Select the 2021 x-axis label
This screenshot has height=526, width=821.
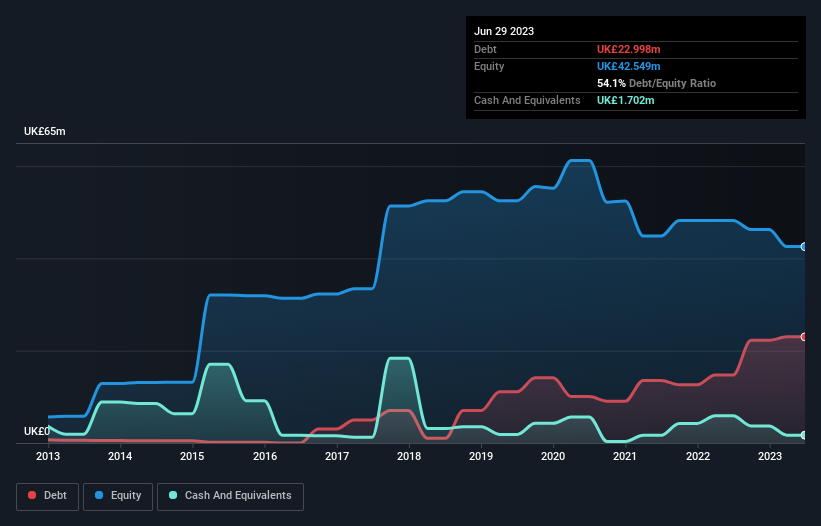[625, 456]
